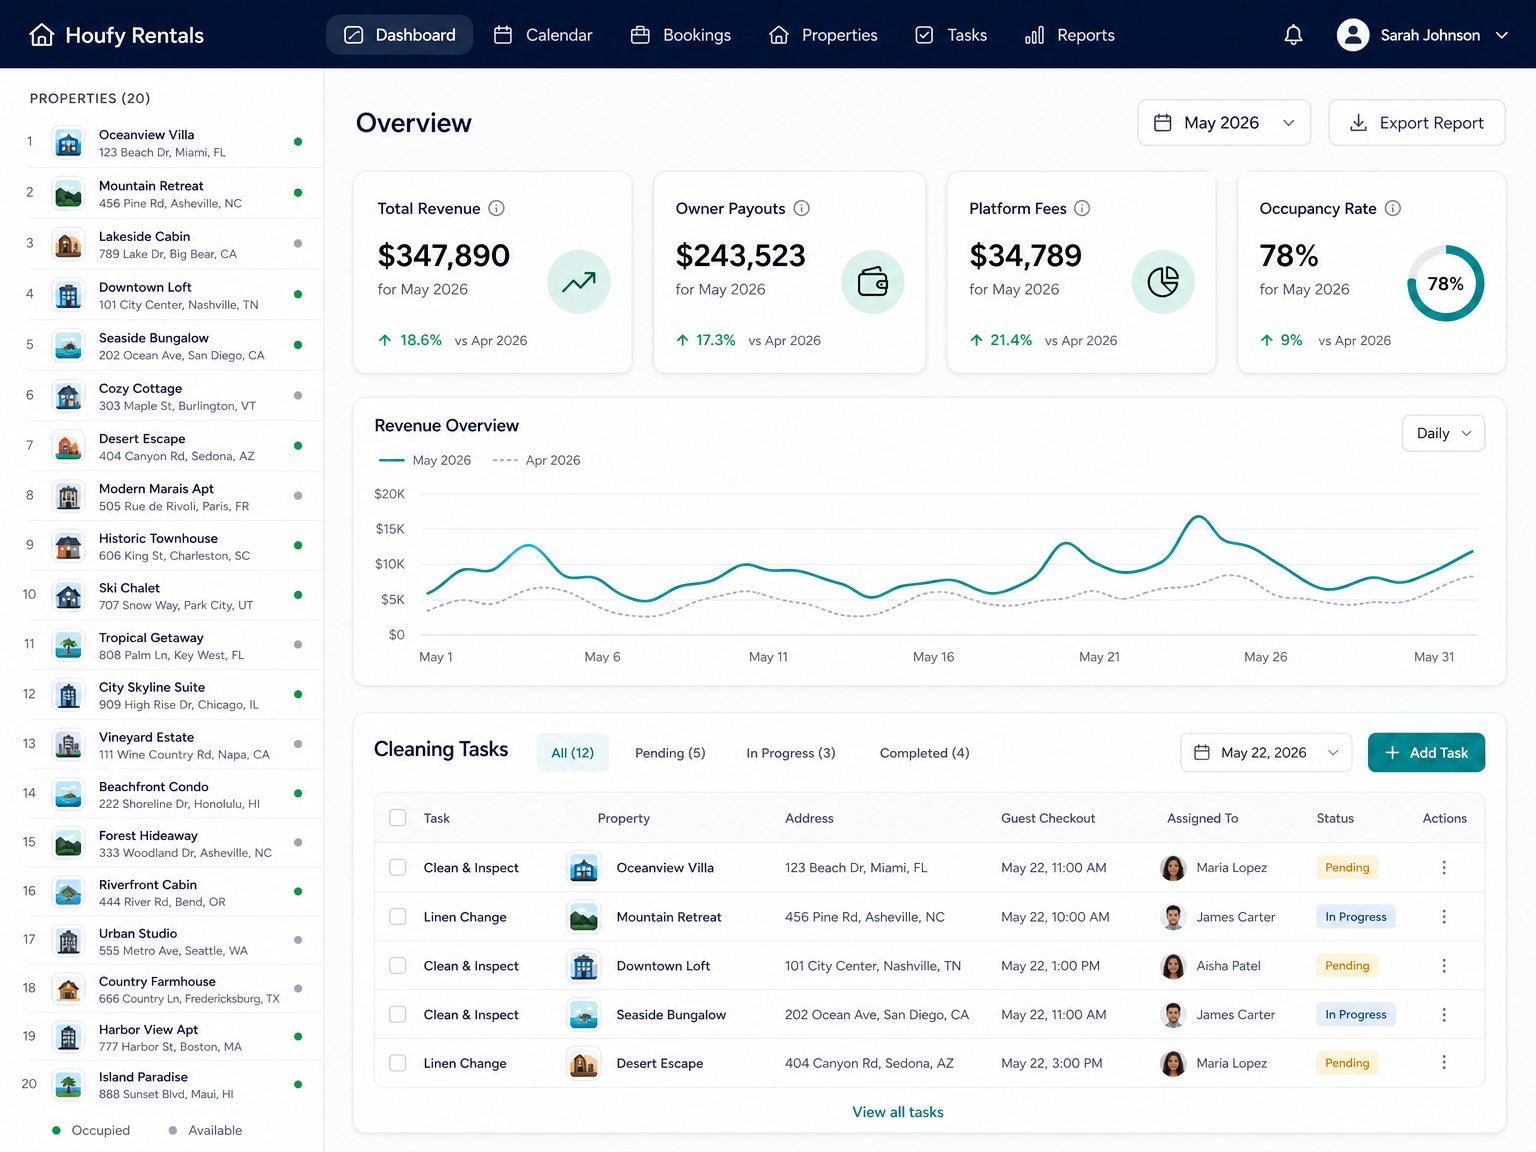The width and height of the screenshot is (1536, 1152).
Task: Open the May 22, 2026 date dropdown
Action: [x=1266, y=753]
